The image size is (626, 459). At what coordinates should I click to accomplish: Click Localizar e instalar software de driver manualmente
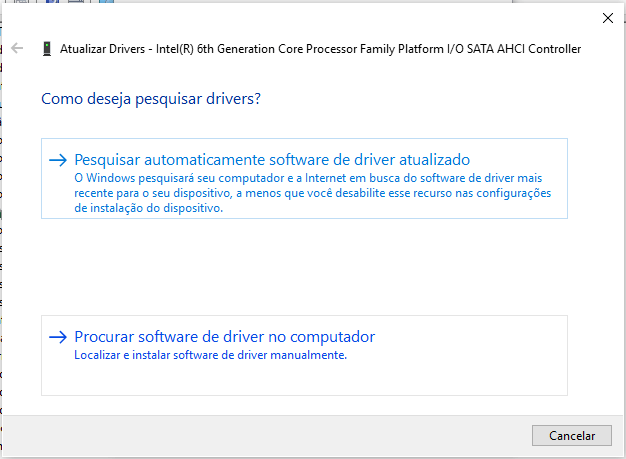pos(210,355)
